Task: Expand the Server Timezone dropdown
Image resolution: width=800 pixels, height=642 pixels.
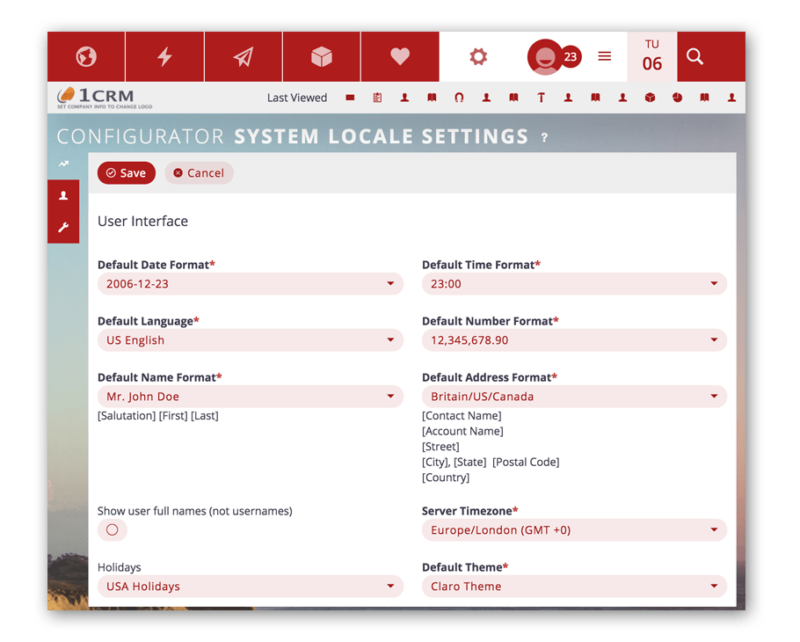Action: tap(574, 530)
